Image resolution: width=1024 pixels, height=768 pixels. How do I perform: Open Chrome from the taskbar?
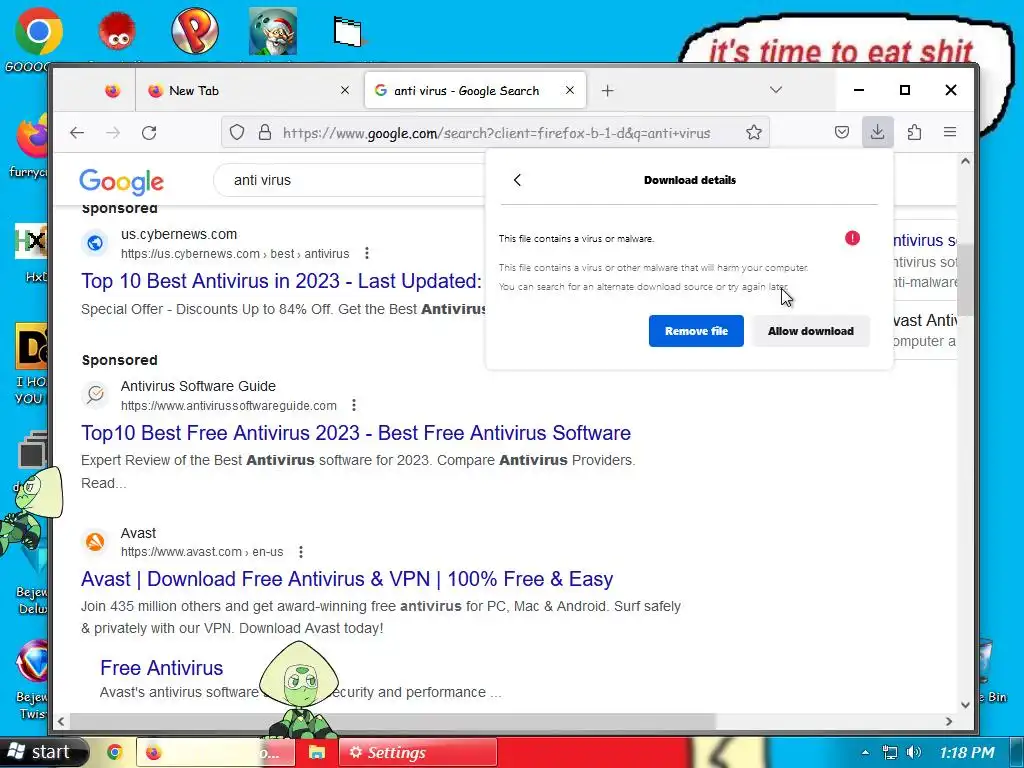pos(115,752)
